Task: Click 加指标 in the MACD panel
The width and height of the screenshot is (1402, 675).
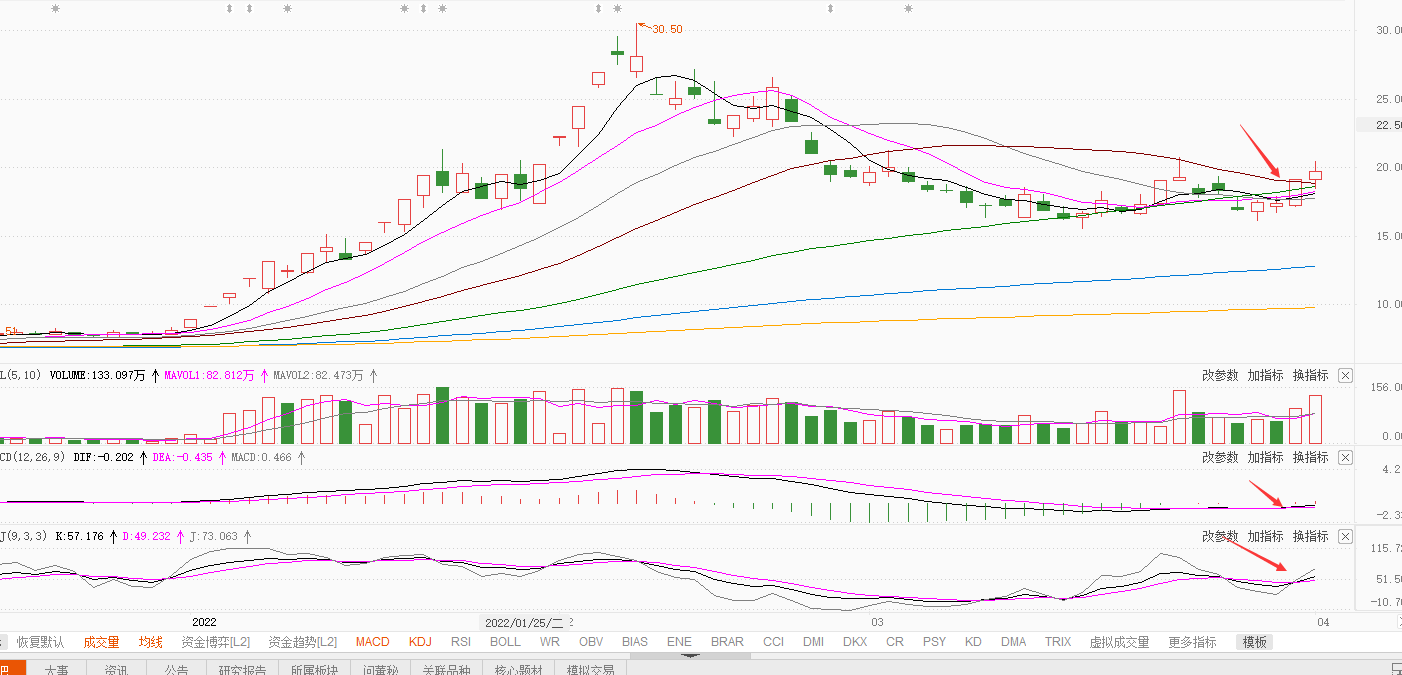Action: (x=1265, y=457)
